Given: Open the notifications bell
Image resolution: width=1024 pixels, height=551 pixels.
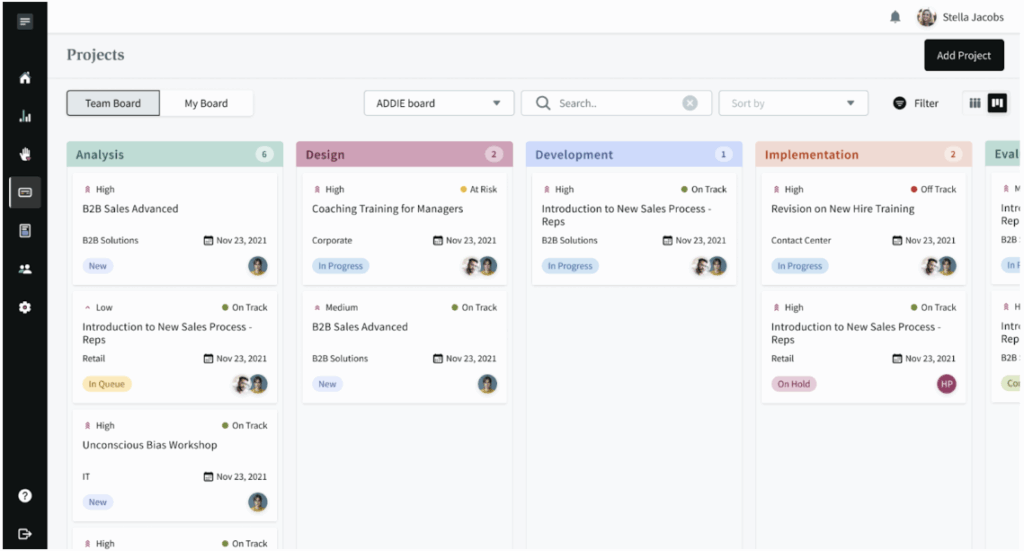Looking at the screenshot, I should point(895,17).
